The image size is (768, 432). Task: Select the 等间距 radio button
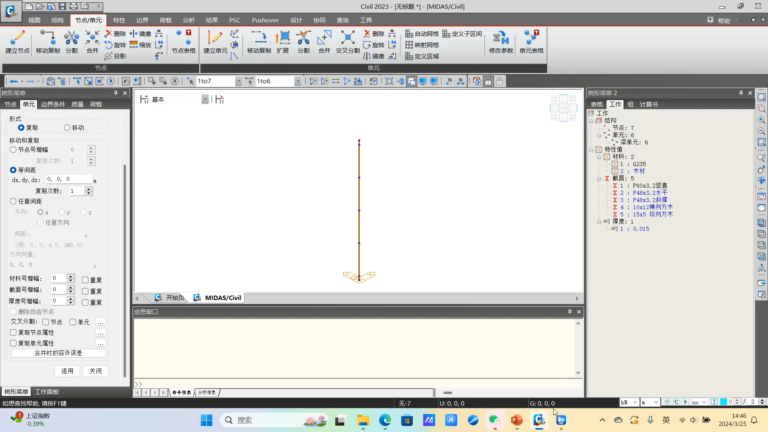coord(13,170)
